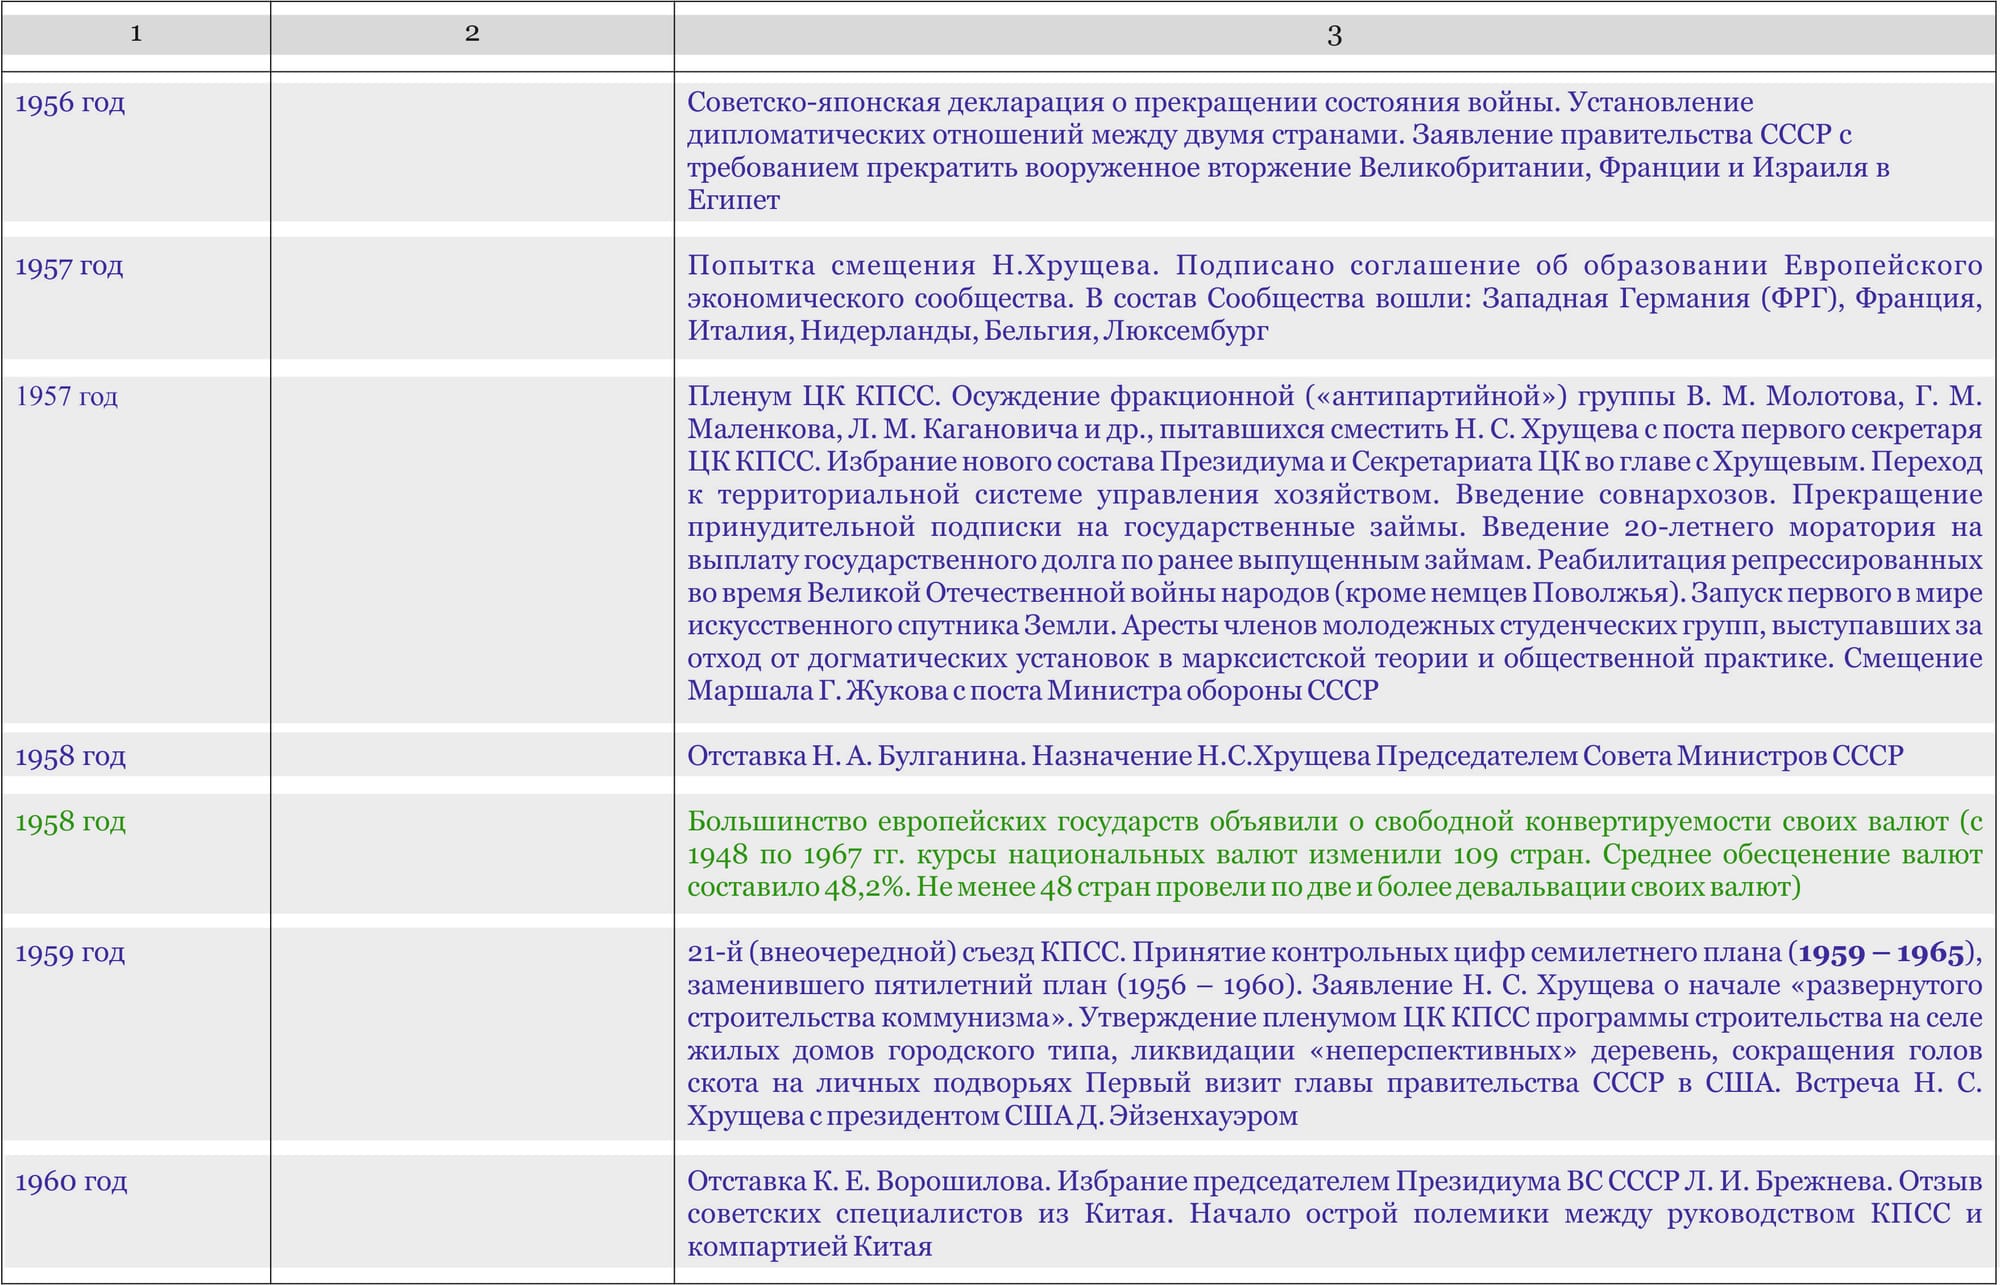Click the word 'Египет' in the 1956 row

pos(733,200)
